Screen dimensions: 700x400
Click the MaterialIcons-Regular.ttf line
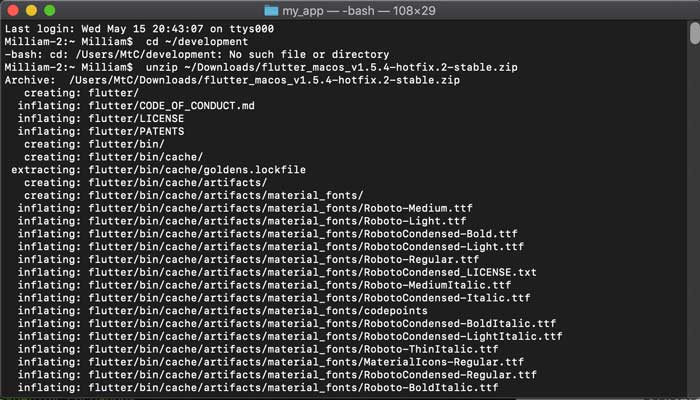270,362
